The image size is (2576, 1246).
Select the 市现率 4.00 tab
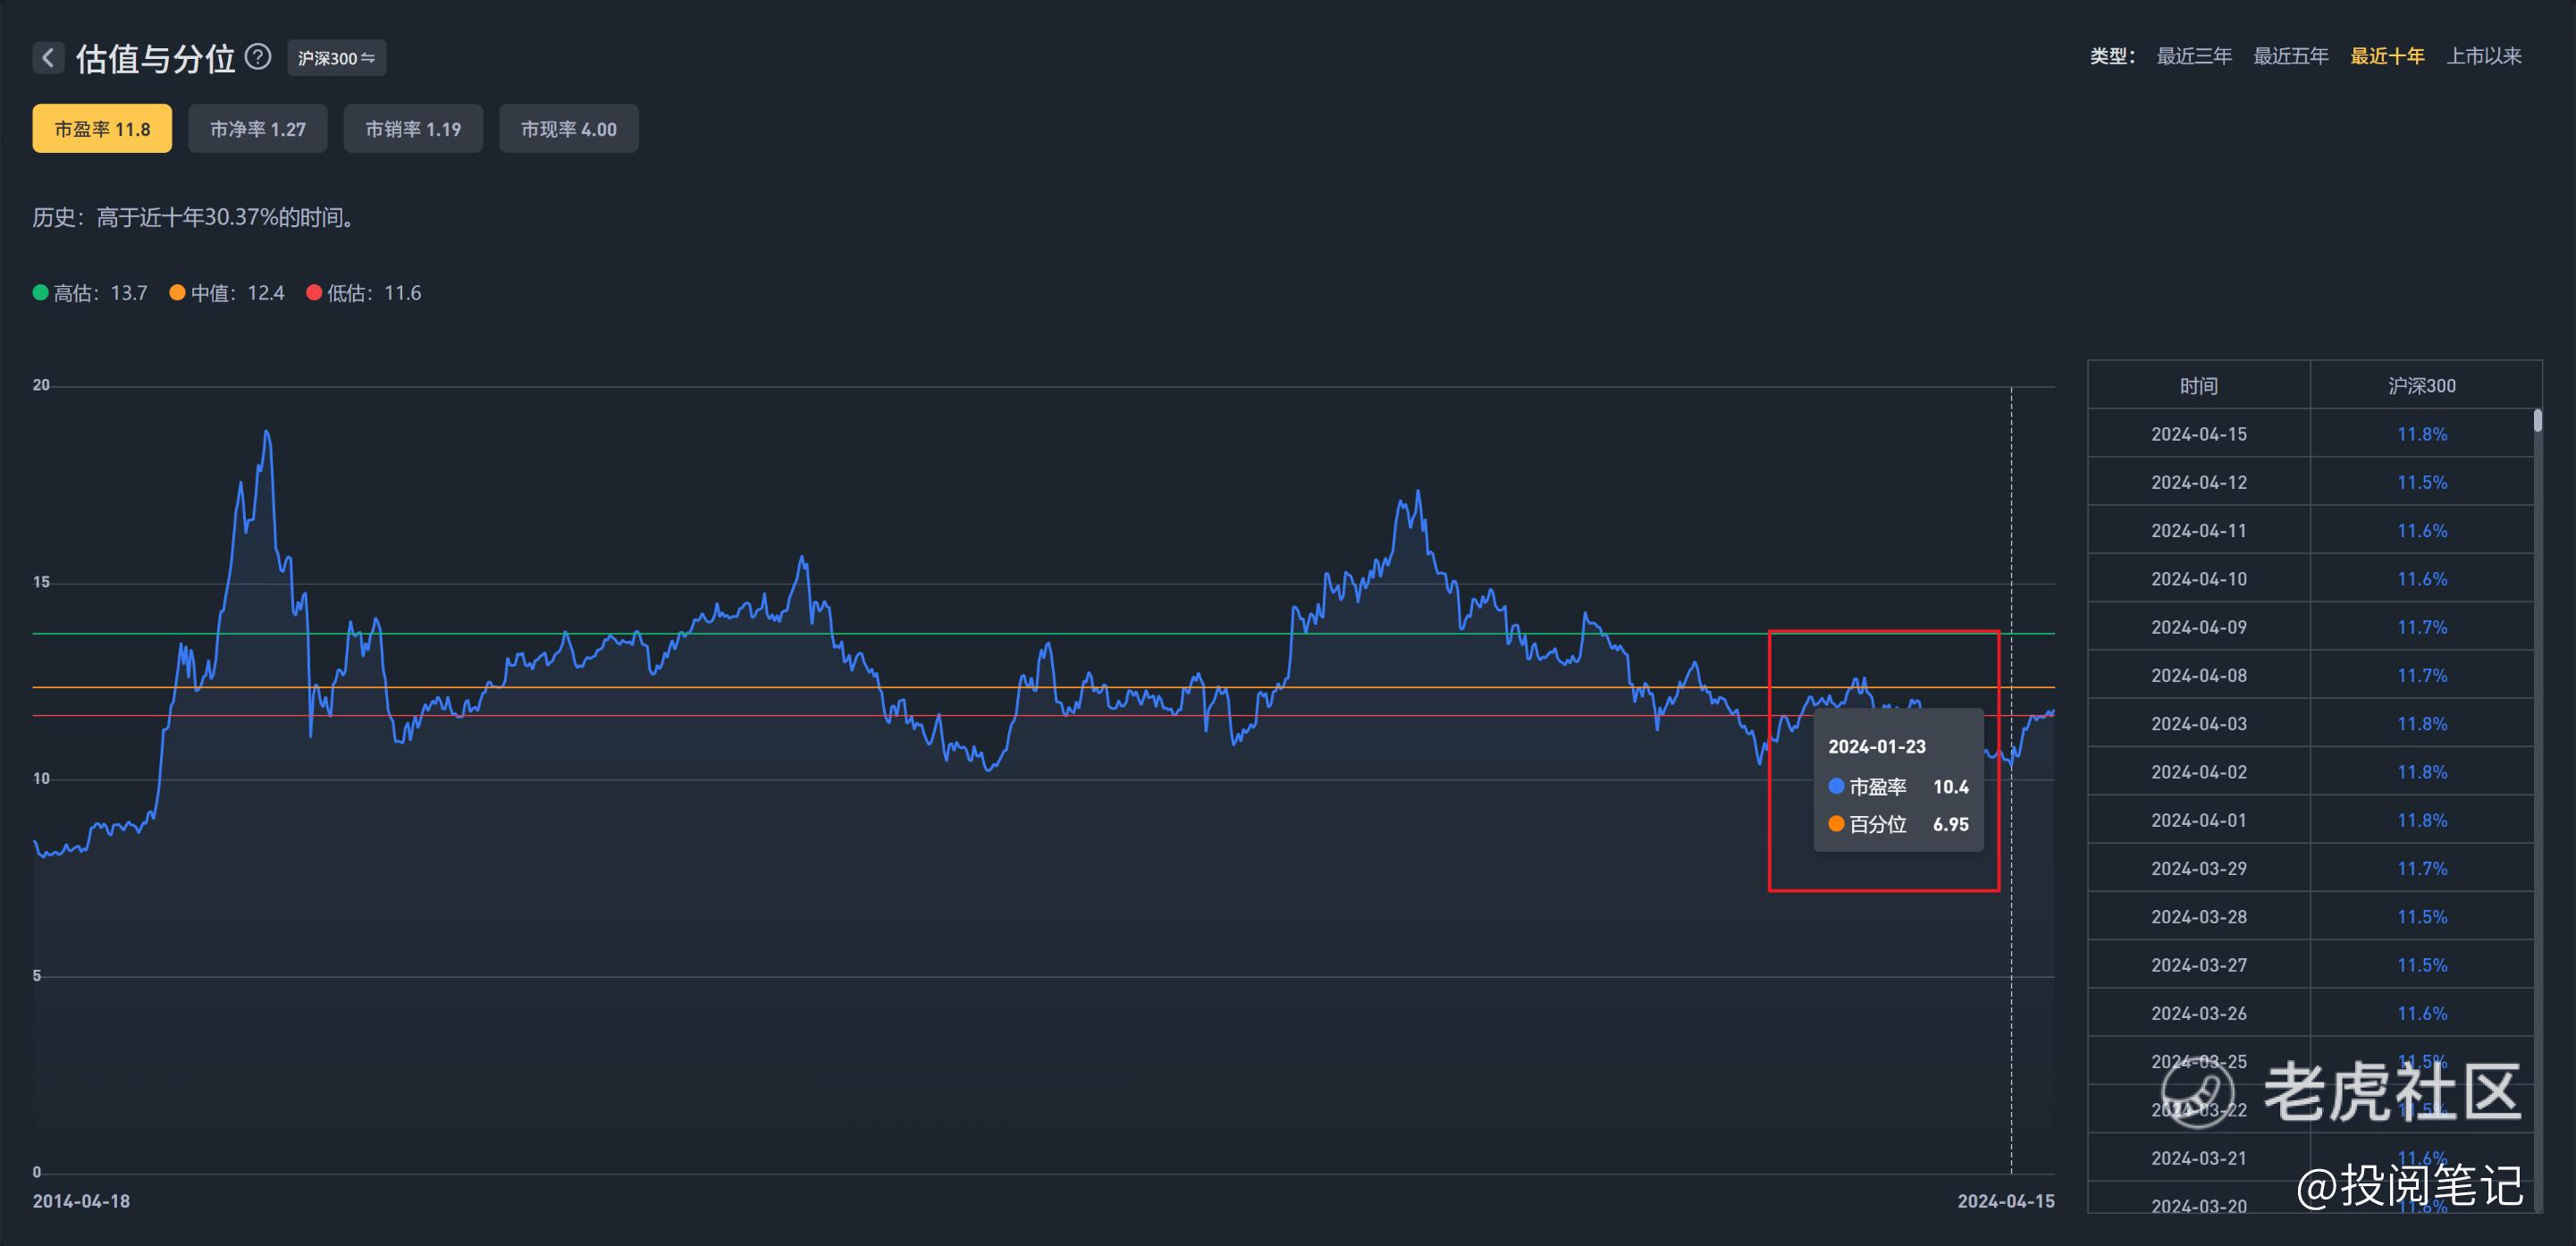click(x=569, y=129)
